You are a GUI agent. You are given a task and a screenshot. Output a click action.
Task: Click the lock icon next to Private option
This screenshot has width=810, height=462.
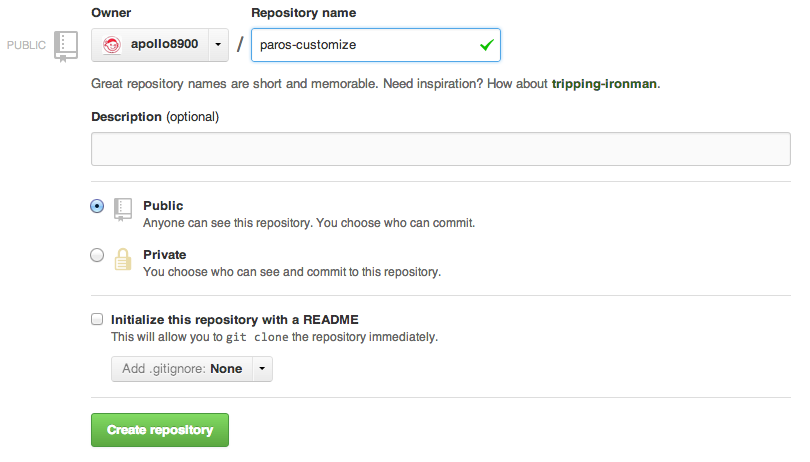tap(123, 259)
